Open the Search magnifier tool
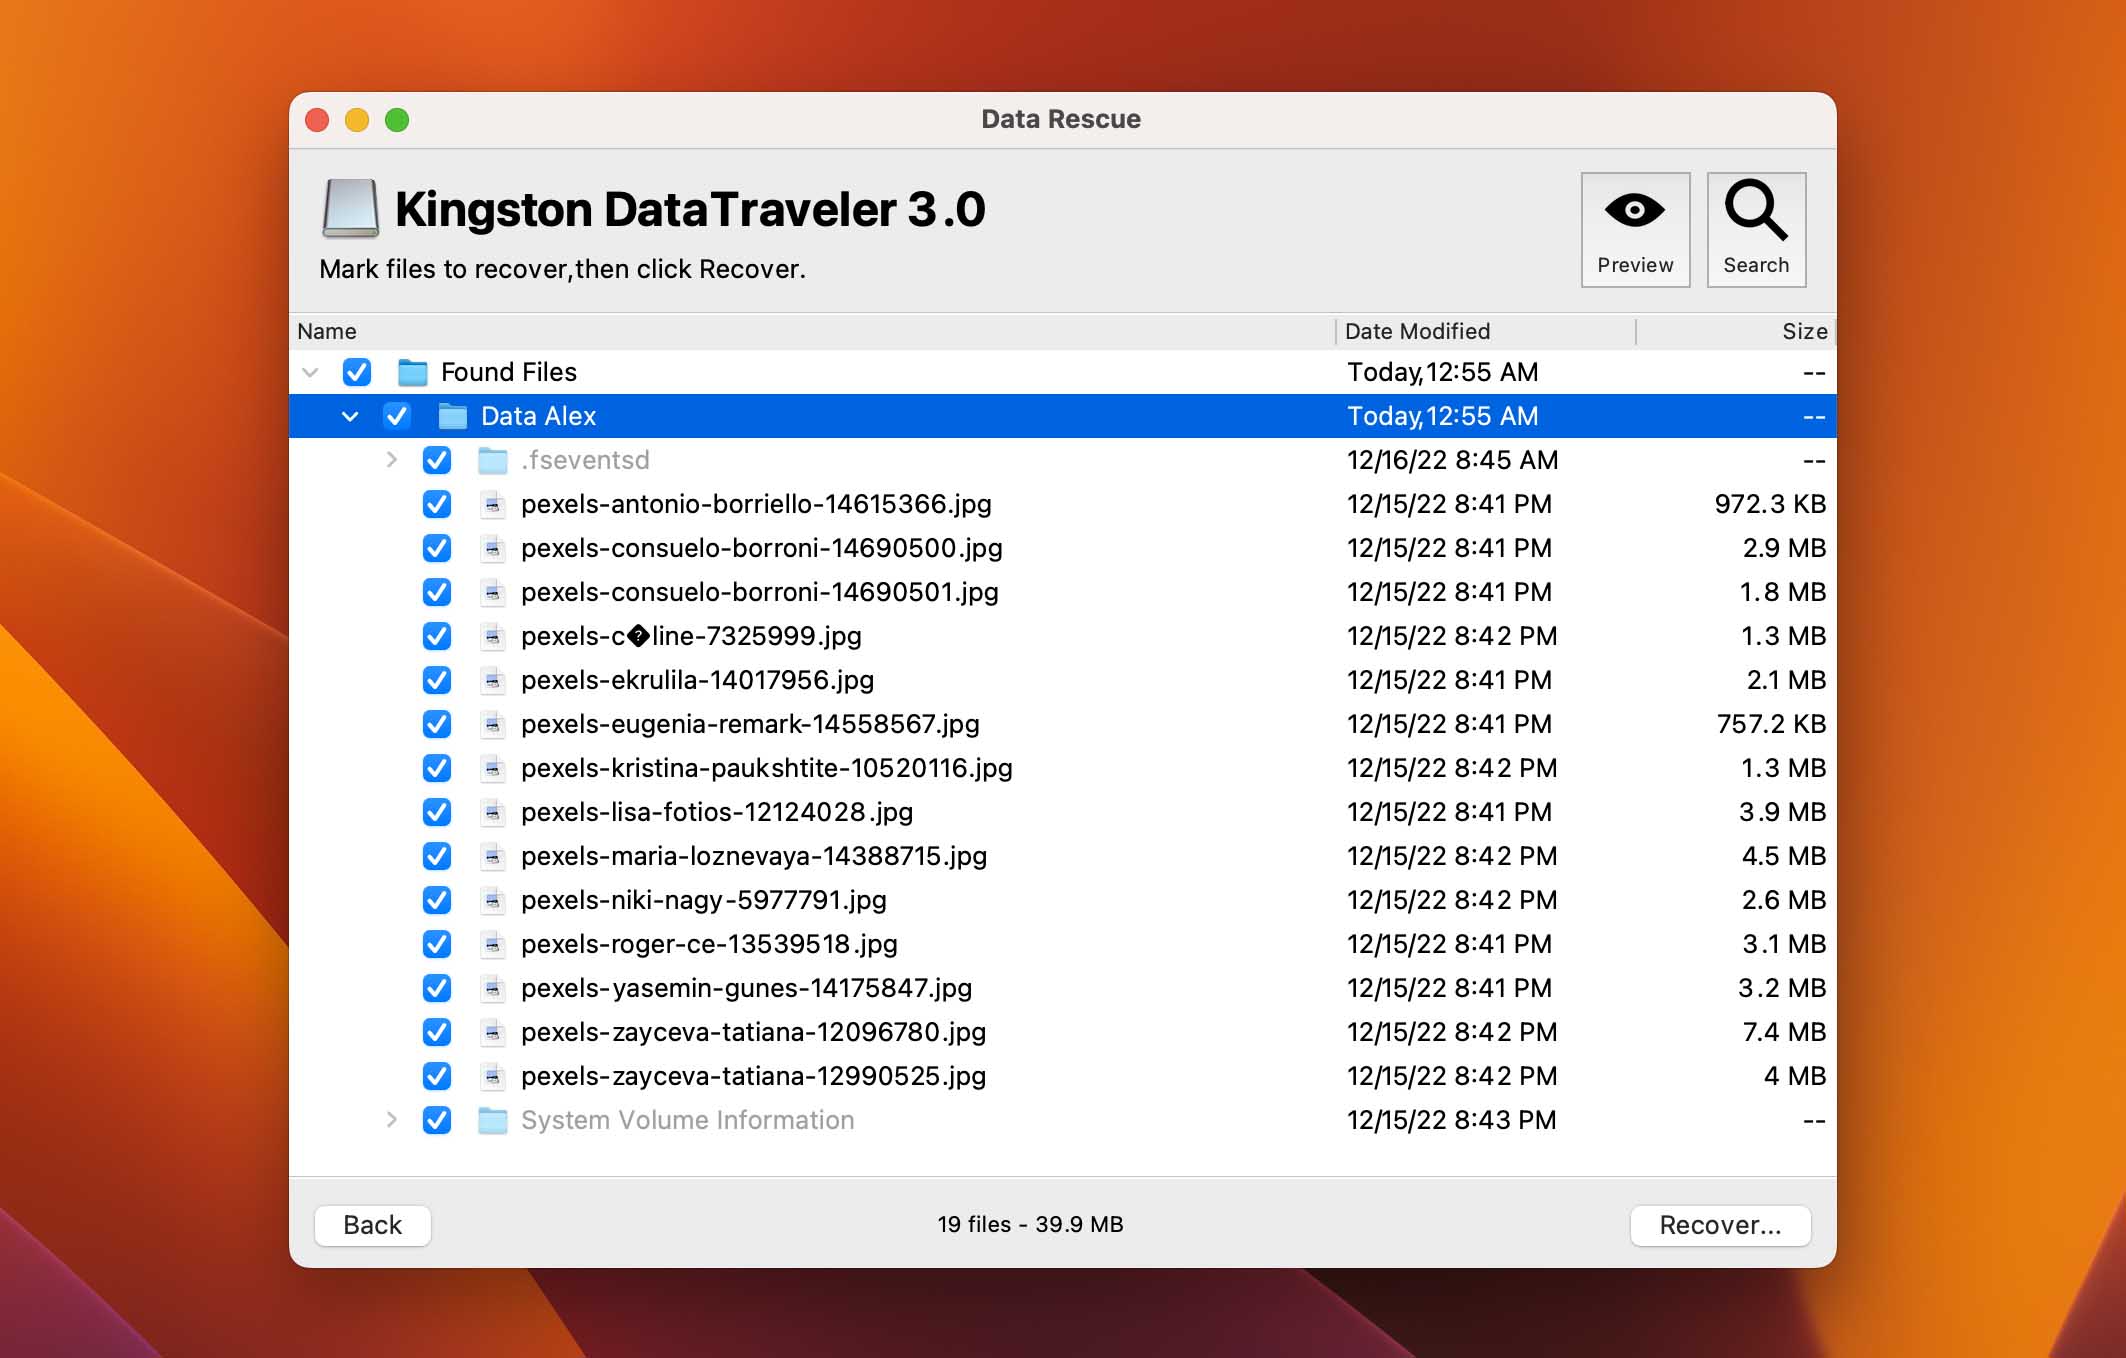The image size is (2126, 1358). (1756, 230)
